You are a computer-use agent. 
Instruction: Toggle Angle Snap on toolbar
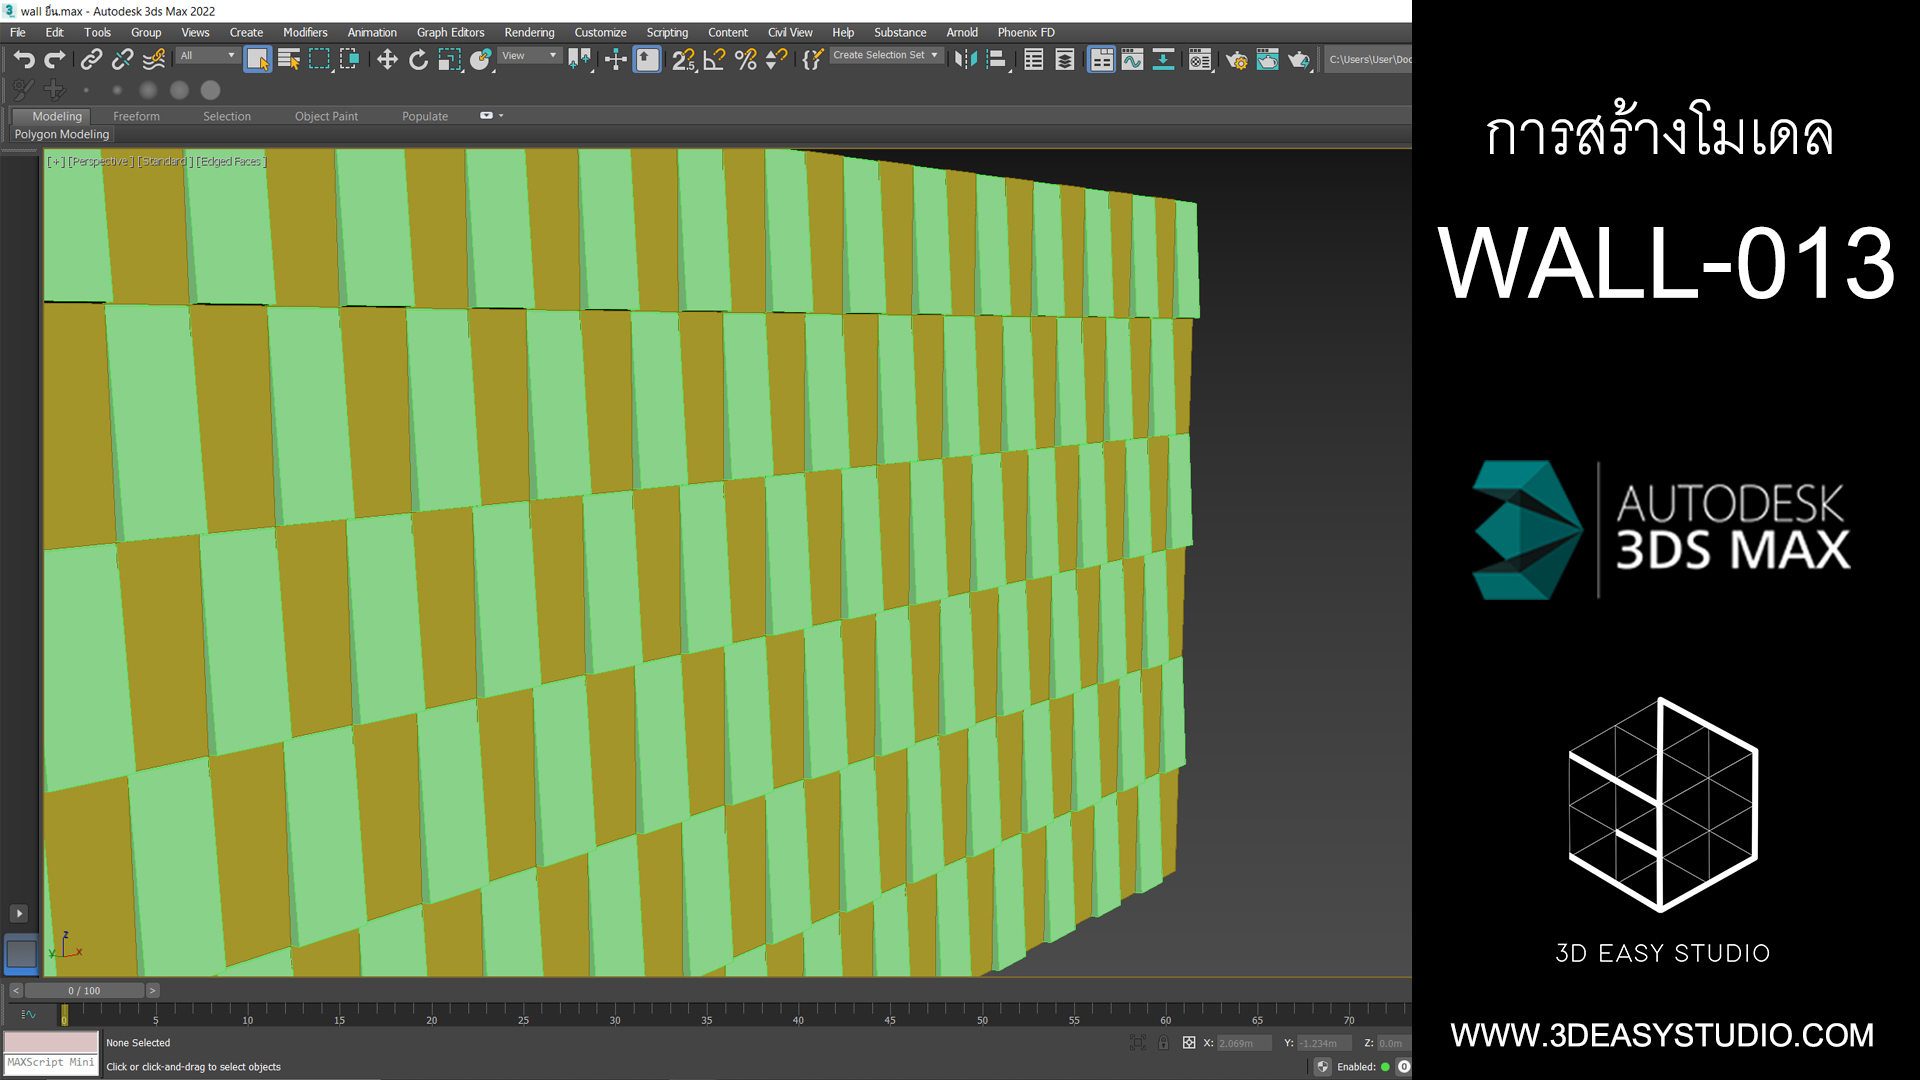point(714,60)
